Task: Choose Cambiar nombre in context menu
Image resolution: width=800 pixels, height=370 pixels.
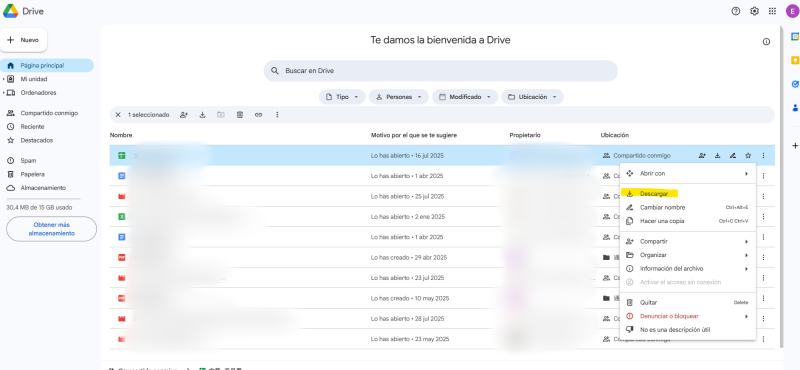Action: [x=688, y=208]
